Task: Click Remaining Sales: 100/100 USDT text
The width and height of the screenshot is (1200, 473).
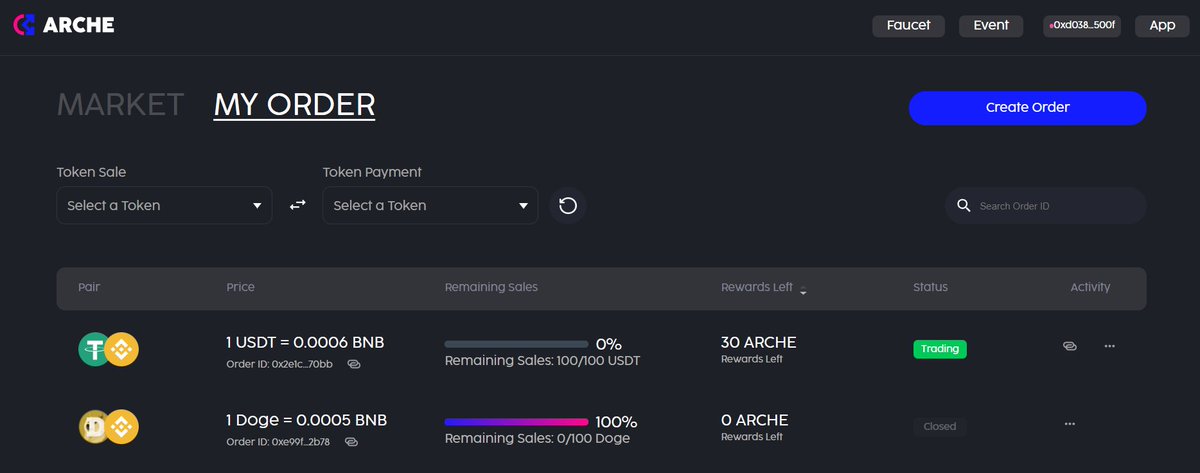Action: coord(543,360)
